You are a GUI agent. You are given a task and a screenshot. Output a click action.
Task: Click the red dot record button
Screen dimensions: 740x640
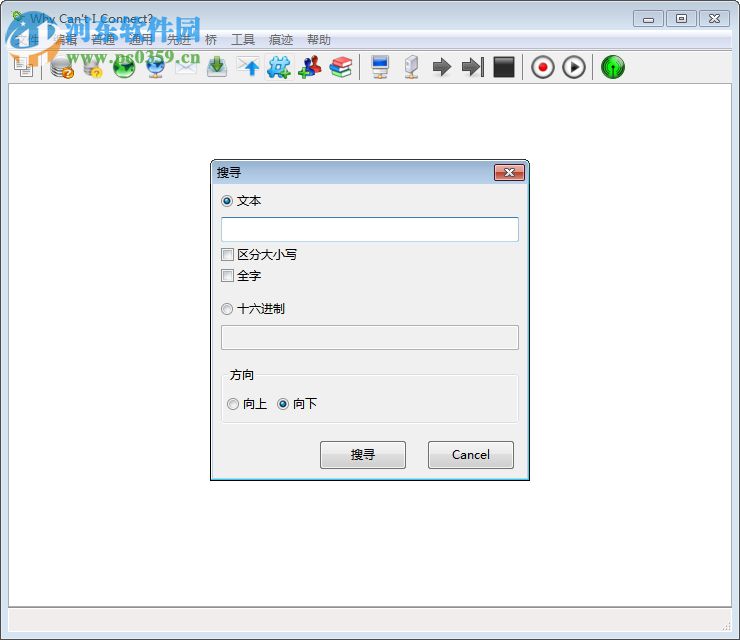tap(543, 67)
